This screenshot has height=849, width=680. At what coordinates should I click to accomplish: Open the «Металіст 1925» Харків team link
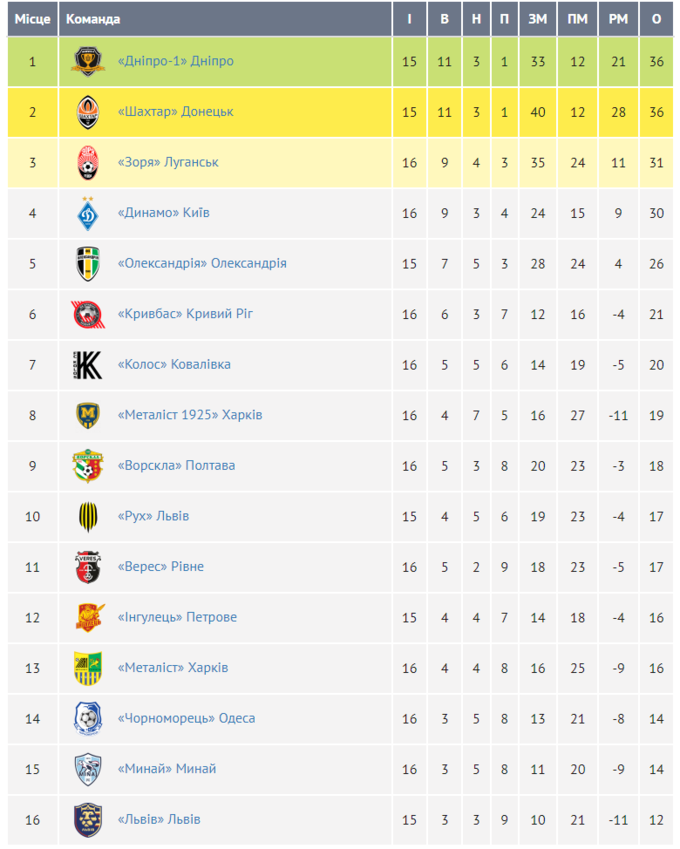(x=190, y=415)
